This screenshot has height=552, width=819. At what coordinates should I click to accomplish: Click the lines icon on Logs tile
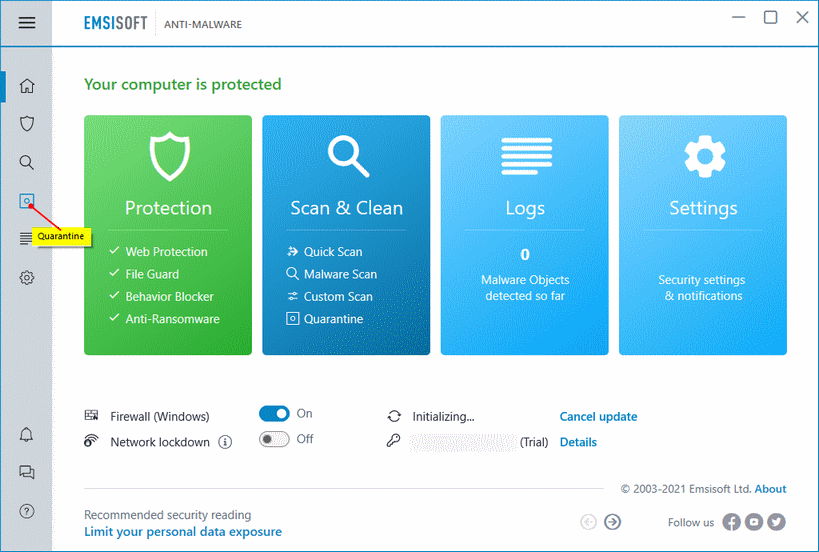click(x=526, y=156)
